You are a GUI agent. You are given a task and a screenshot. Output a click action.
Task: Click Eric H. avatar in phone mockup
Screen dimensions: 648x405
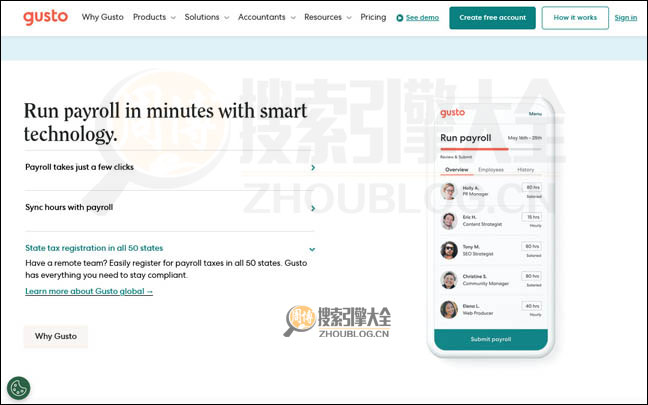tap(448, 221)
